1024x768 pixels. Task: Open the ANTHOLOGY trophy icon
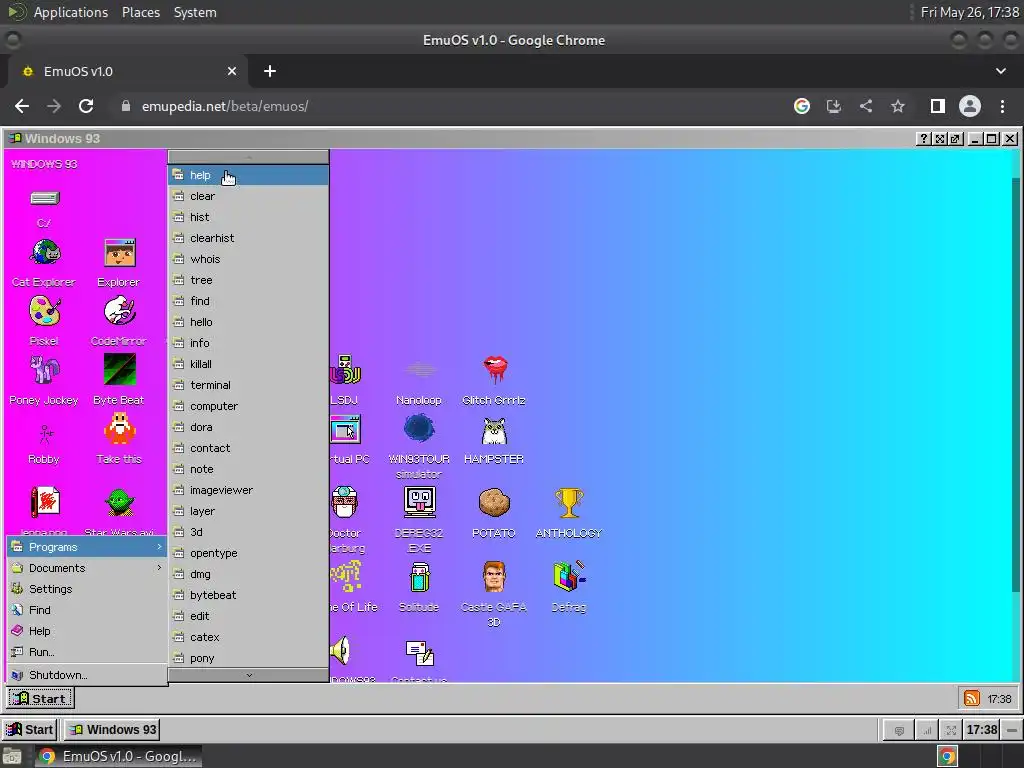(569, 502)
